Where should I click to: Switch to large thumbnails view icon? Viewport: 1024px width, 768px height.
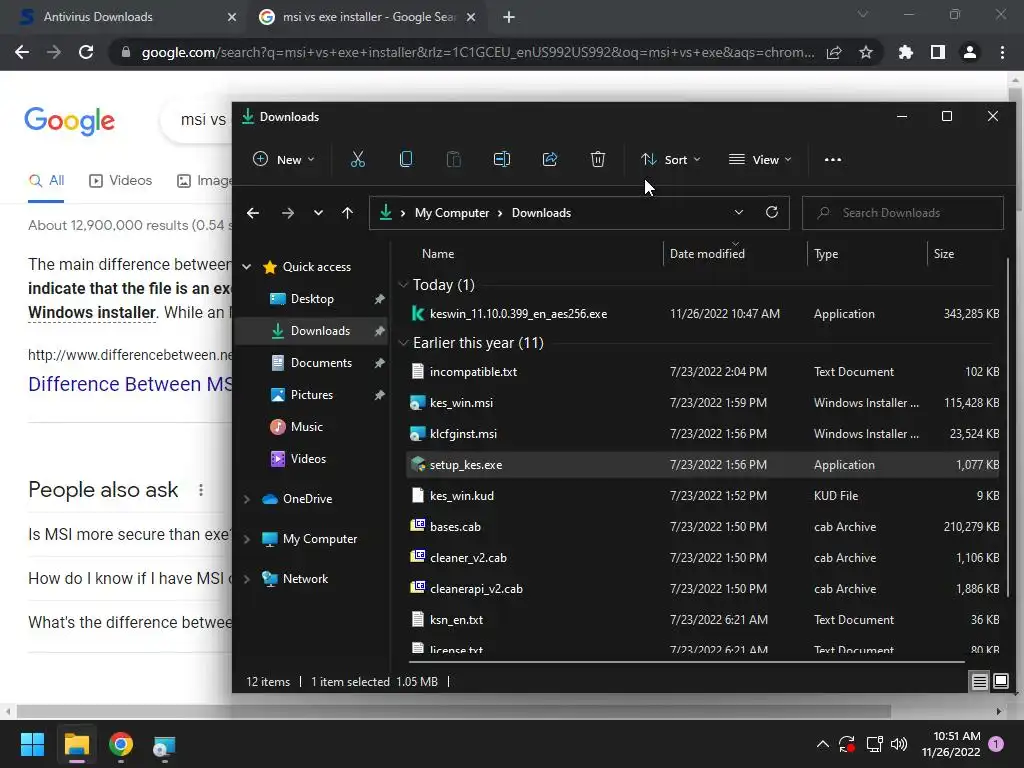tap(1000, 682)
